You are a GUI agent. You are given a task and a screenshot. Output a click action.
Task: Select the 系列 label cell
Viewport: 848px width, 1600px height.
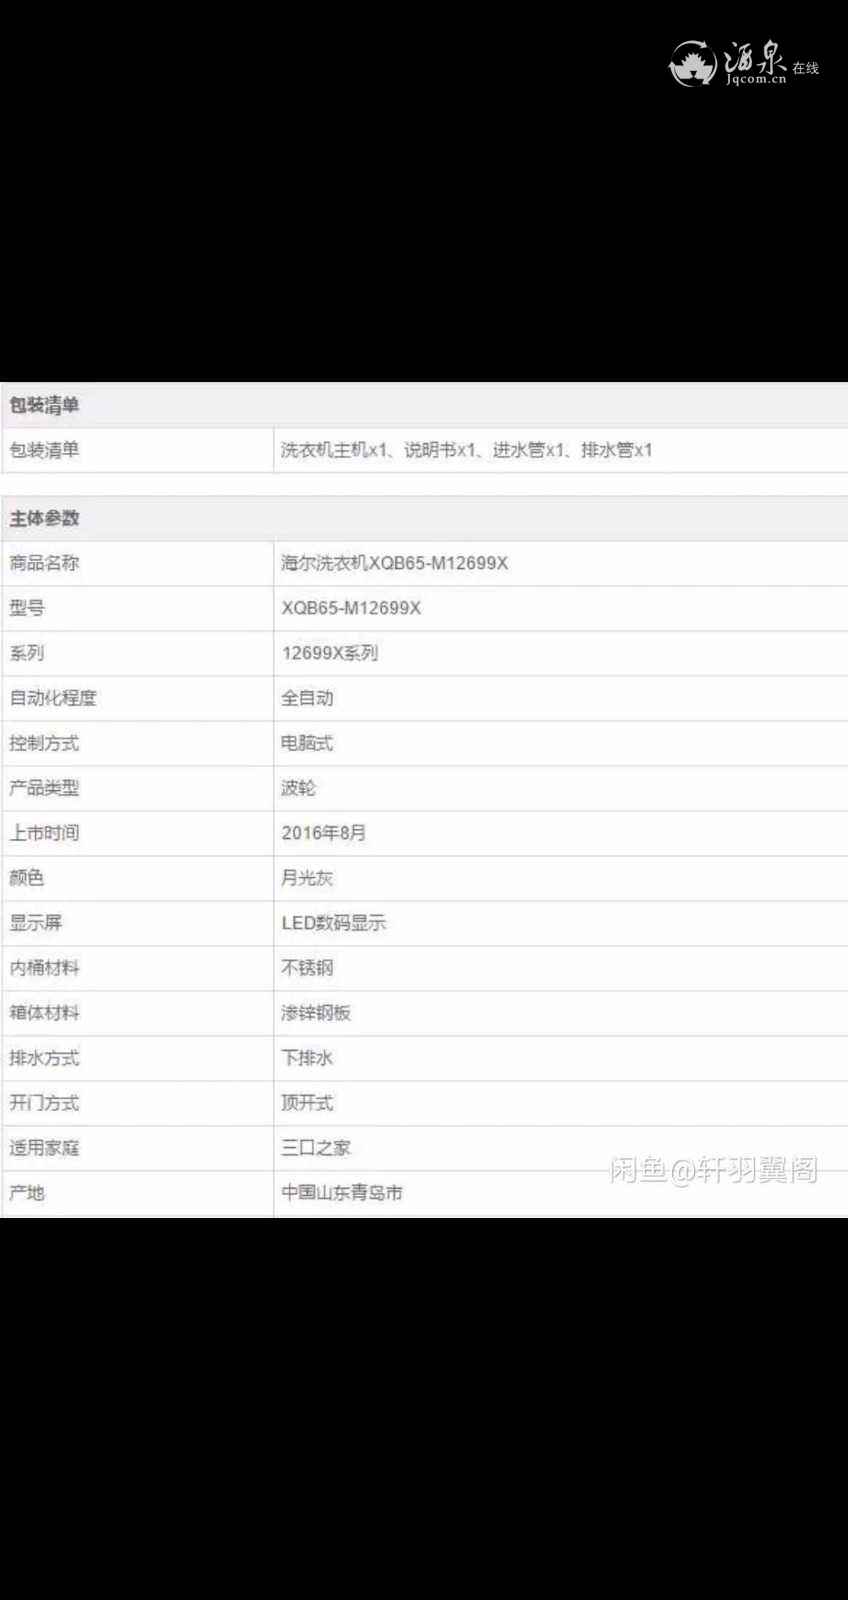(x=138, y=653)
